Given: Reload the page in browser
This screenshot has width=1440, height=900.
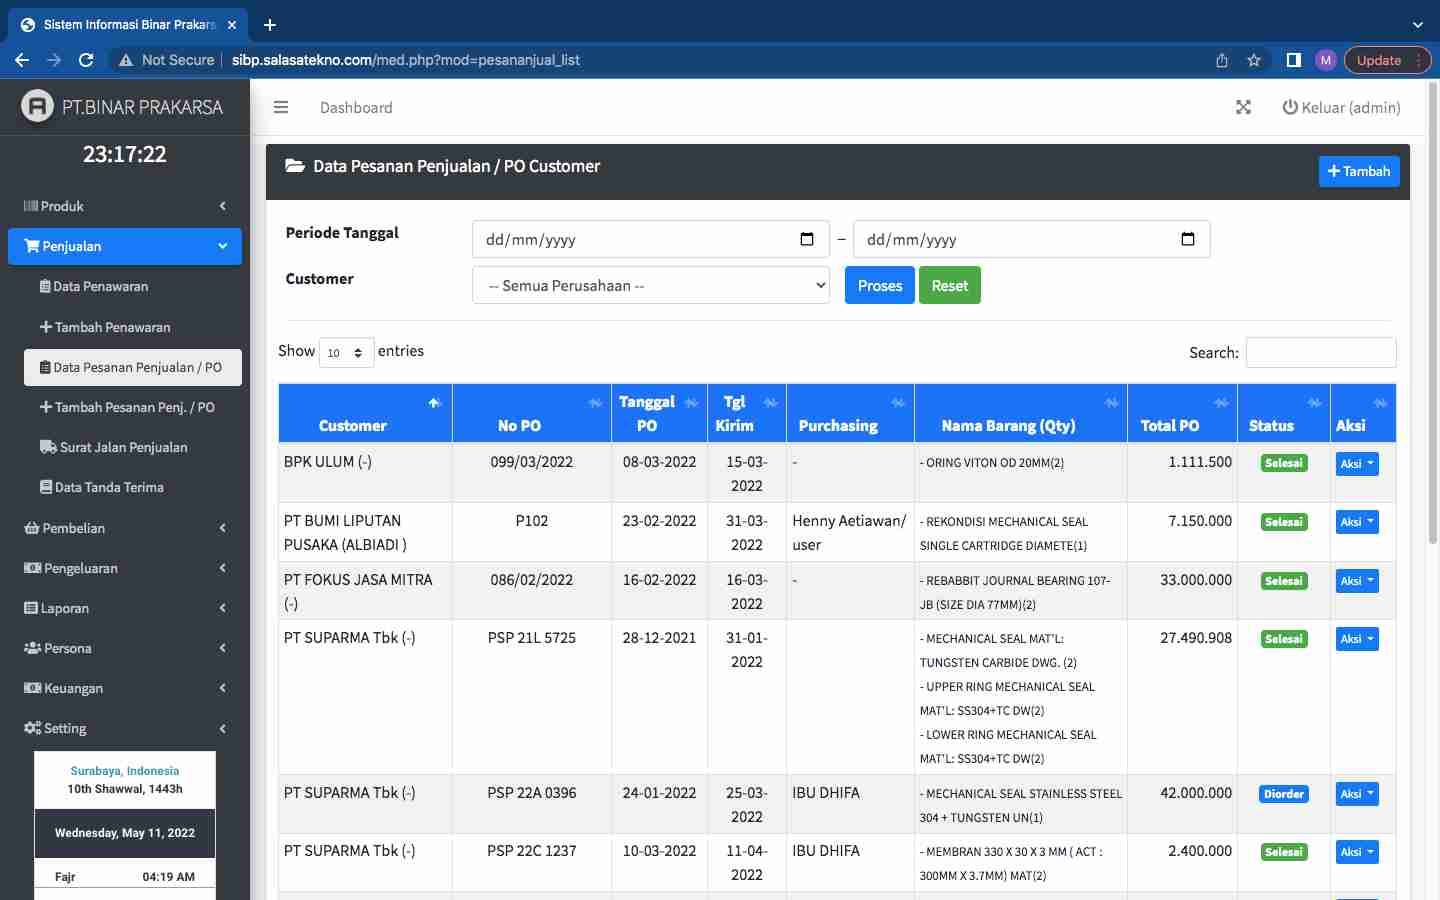Looking at the screenshot, I should coord(86,60).
